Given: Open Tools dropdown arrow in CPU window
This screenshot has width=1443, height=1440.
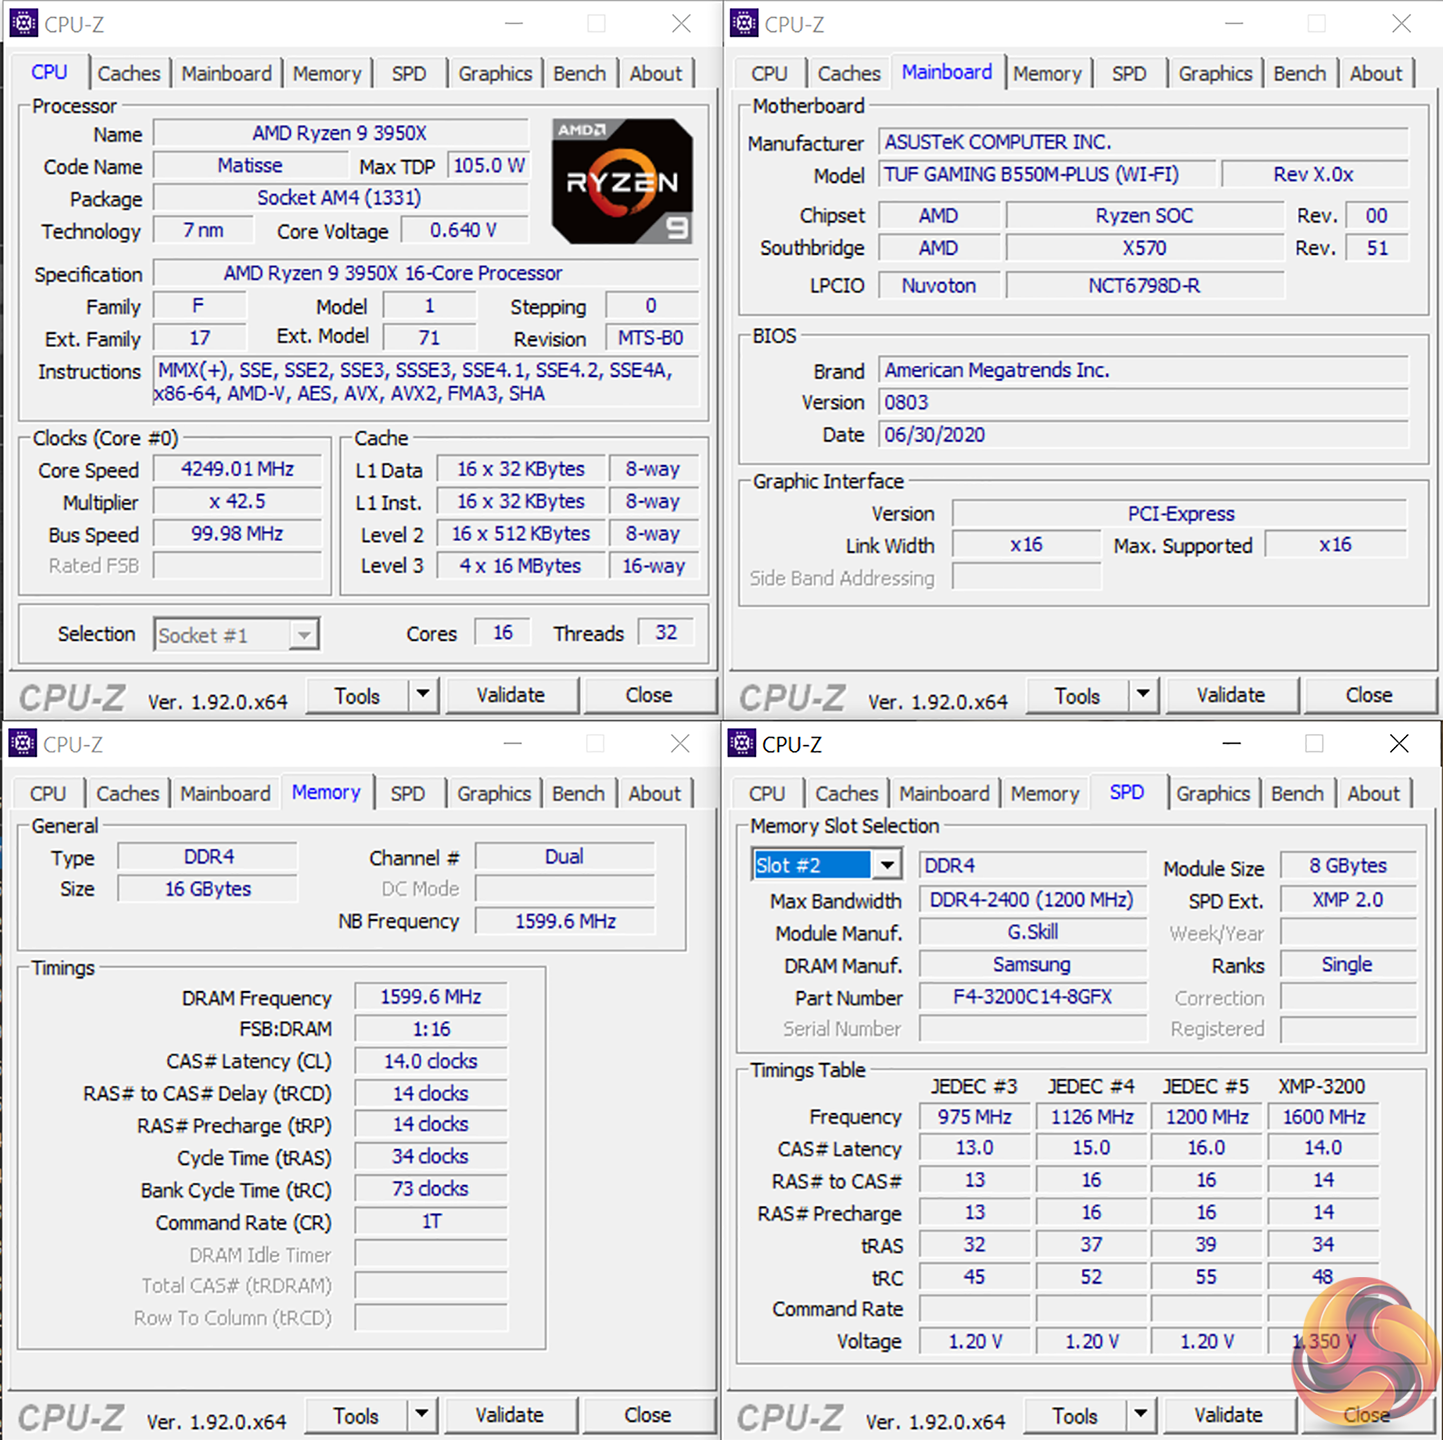Looking at the screenshot, I should coord(424,694).
